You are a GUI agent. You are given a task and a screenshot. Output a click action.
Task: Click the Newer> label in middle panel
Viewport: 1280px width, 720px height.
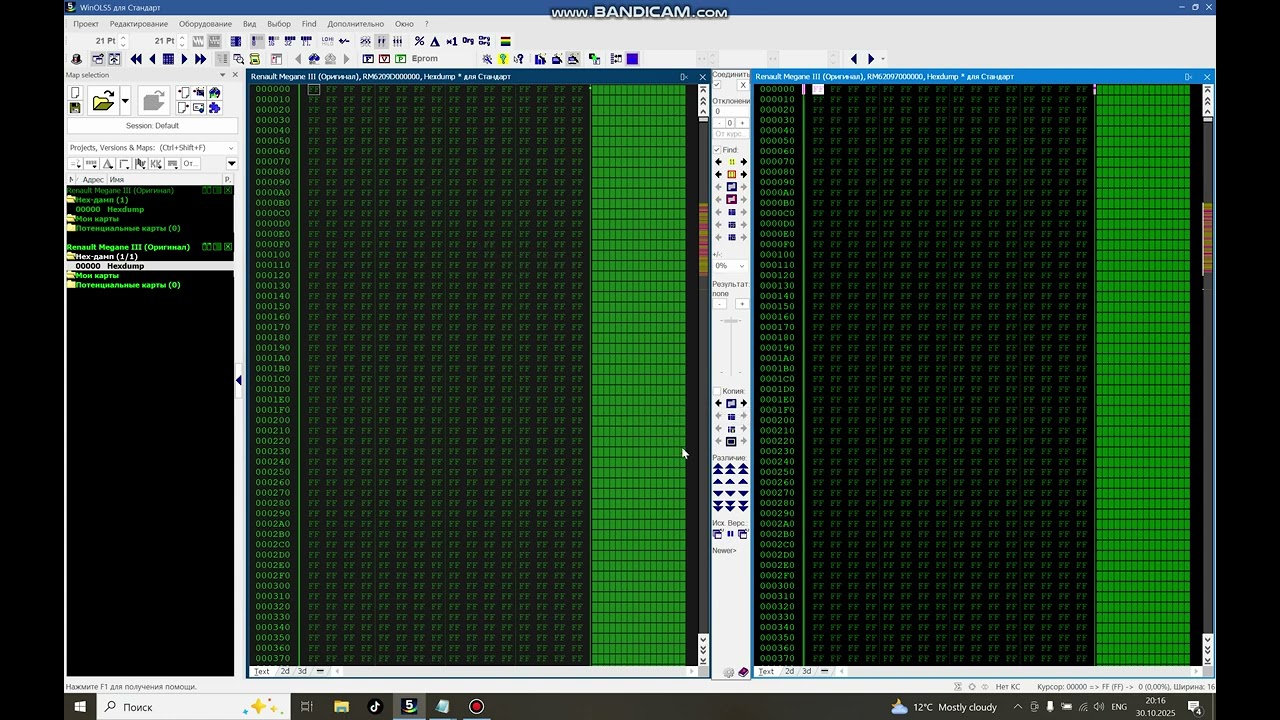pyautogui.click(x=724, y=551)
